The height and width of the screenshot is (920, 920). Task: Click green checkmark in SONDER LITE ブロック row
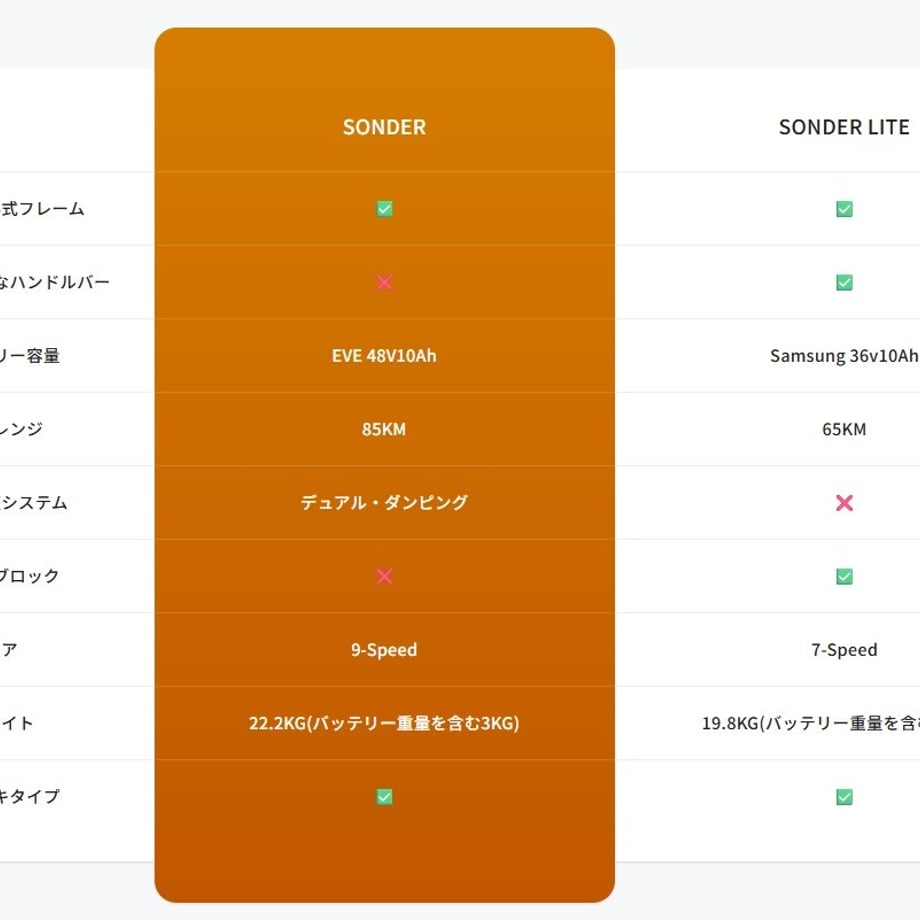[844, 576]
